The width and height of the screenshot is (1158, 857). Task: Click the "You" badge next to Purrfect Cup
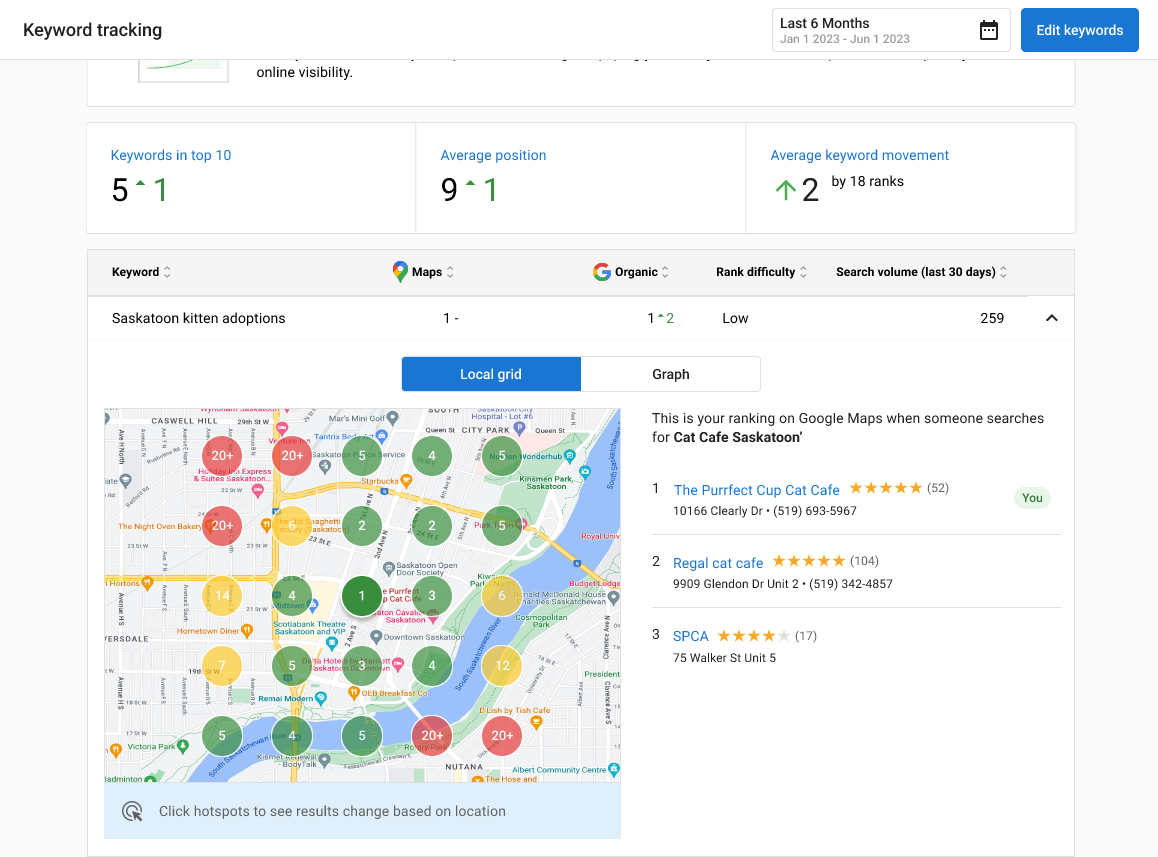[1032, 497]
